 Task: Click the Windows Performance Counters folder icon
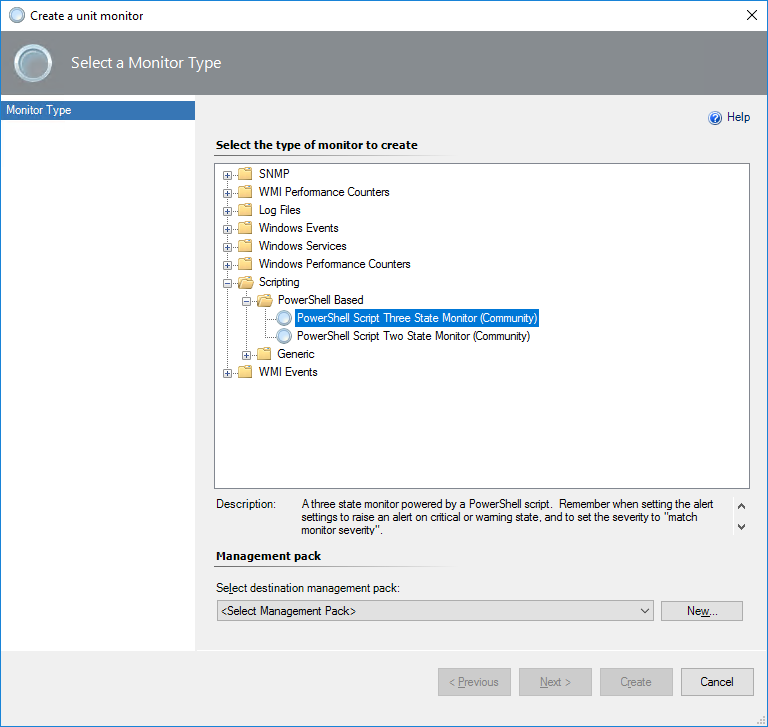pyautogui.click(x=245, y=265)
